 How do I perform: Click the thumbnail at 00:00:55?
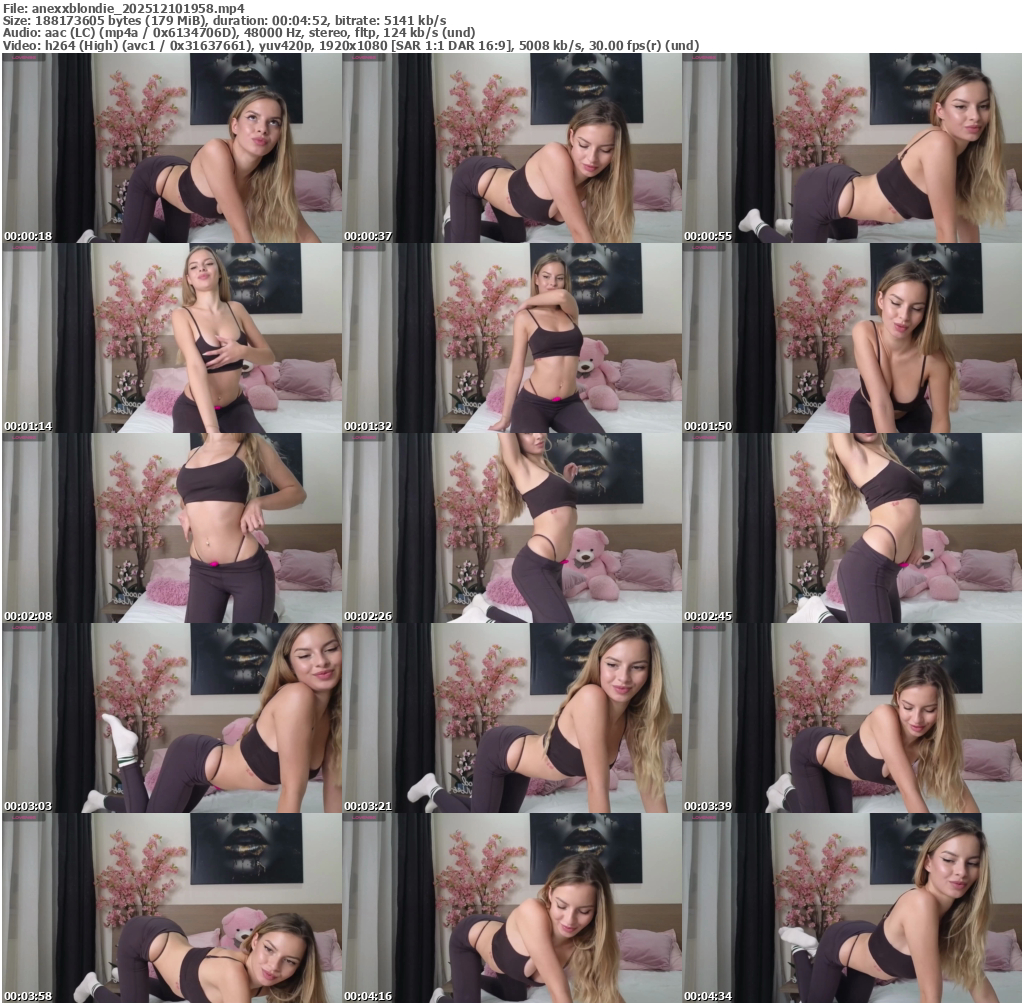[x=852, y=148]
